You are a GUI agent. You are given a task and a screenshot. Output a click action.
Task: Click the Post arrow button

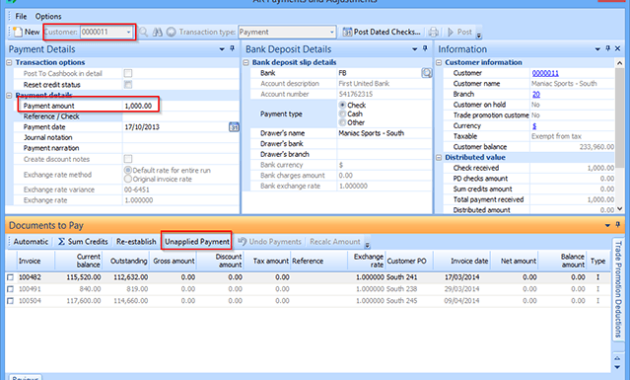coord(460,32)
